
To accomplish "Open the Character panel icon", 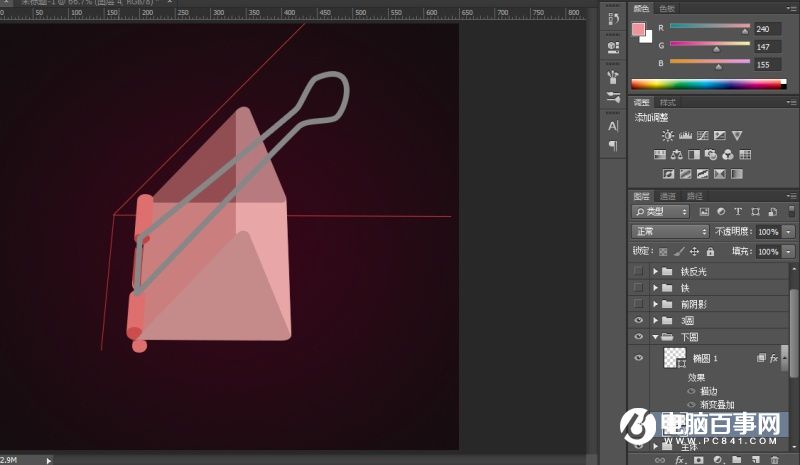I will [613, 126].
